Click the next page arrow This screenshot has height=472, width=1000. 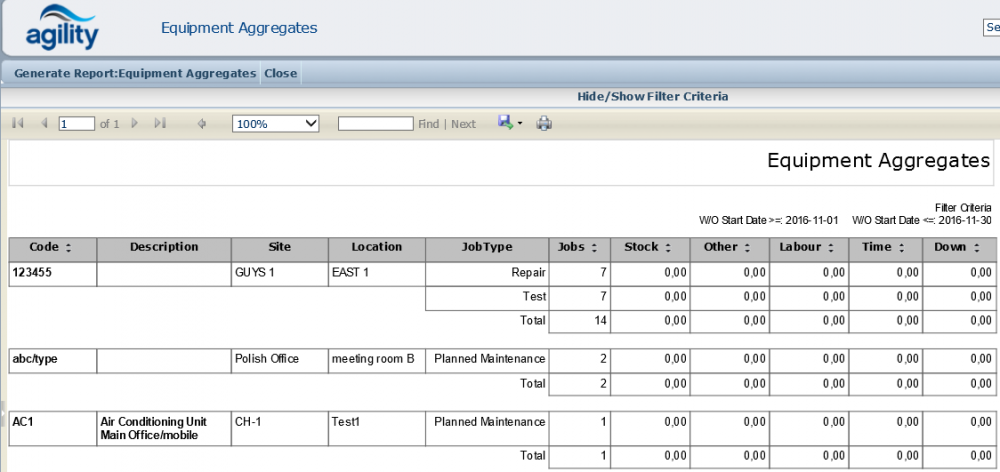(x=135, y=123)
